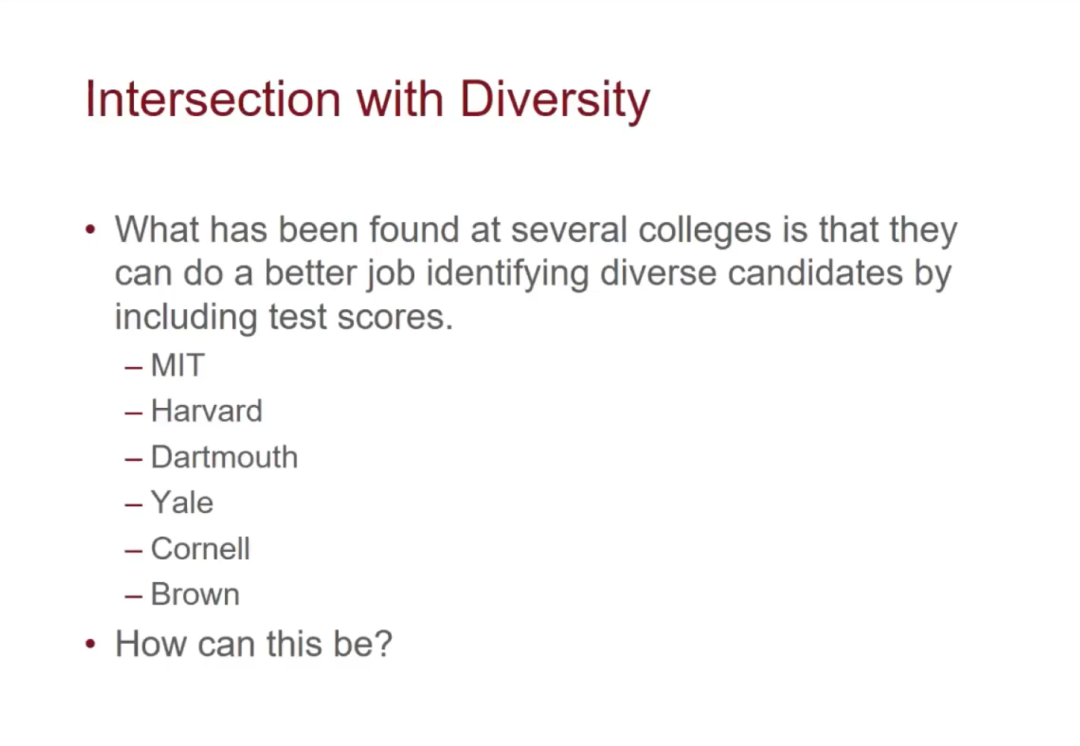1080x746 pixels.
Task: Click the red bullet before "What has been"
Action: (90, 229)
